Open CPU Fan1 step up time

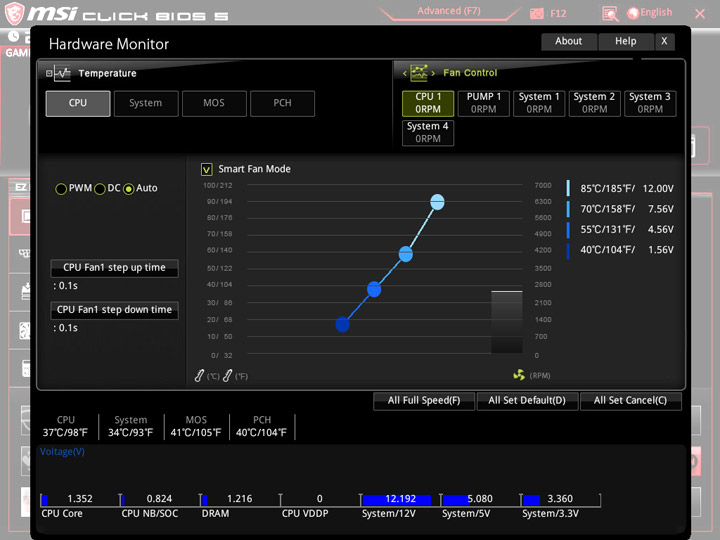[114, 268]
